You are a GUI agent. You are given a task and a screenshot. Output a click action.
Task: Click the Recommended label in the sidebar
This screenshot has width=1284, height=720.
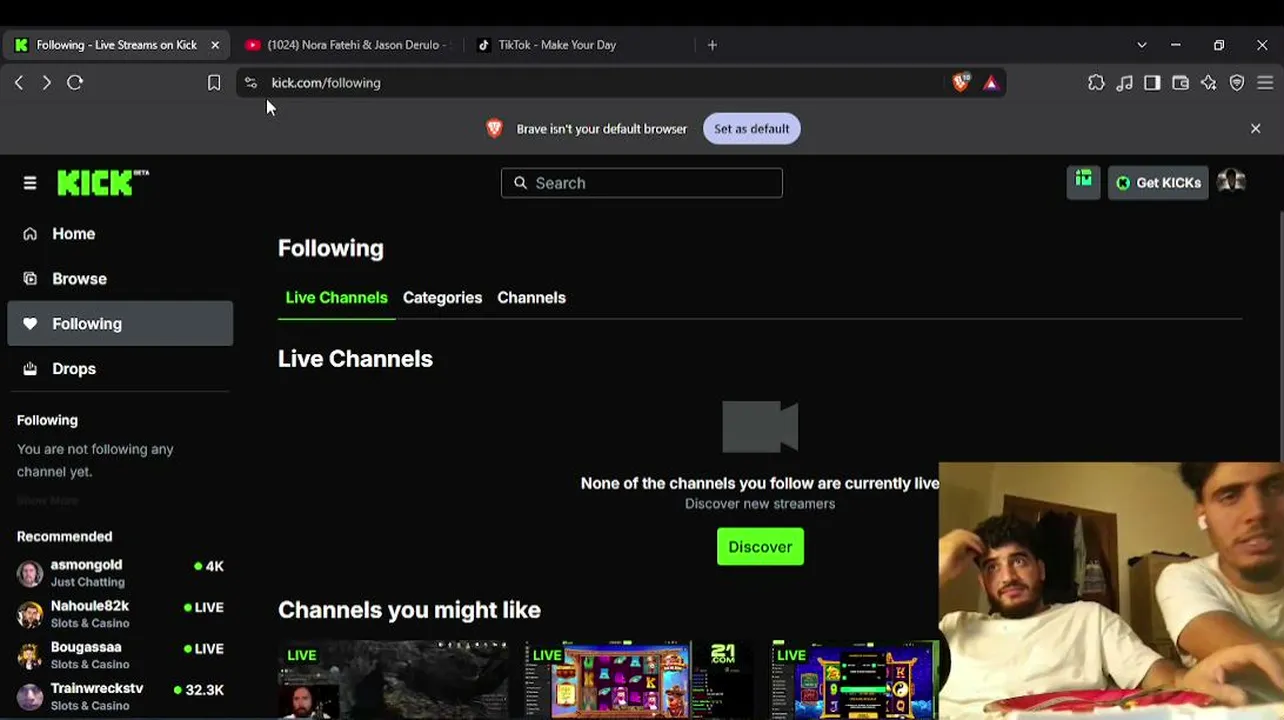(64, 537)
